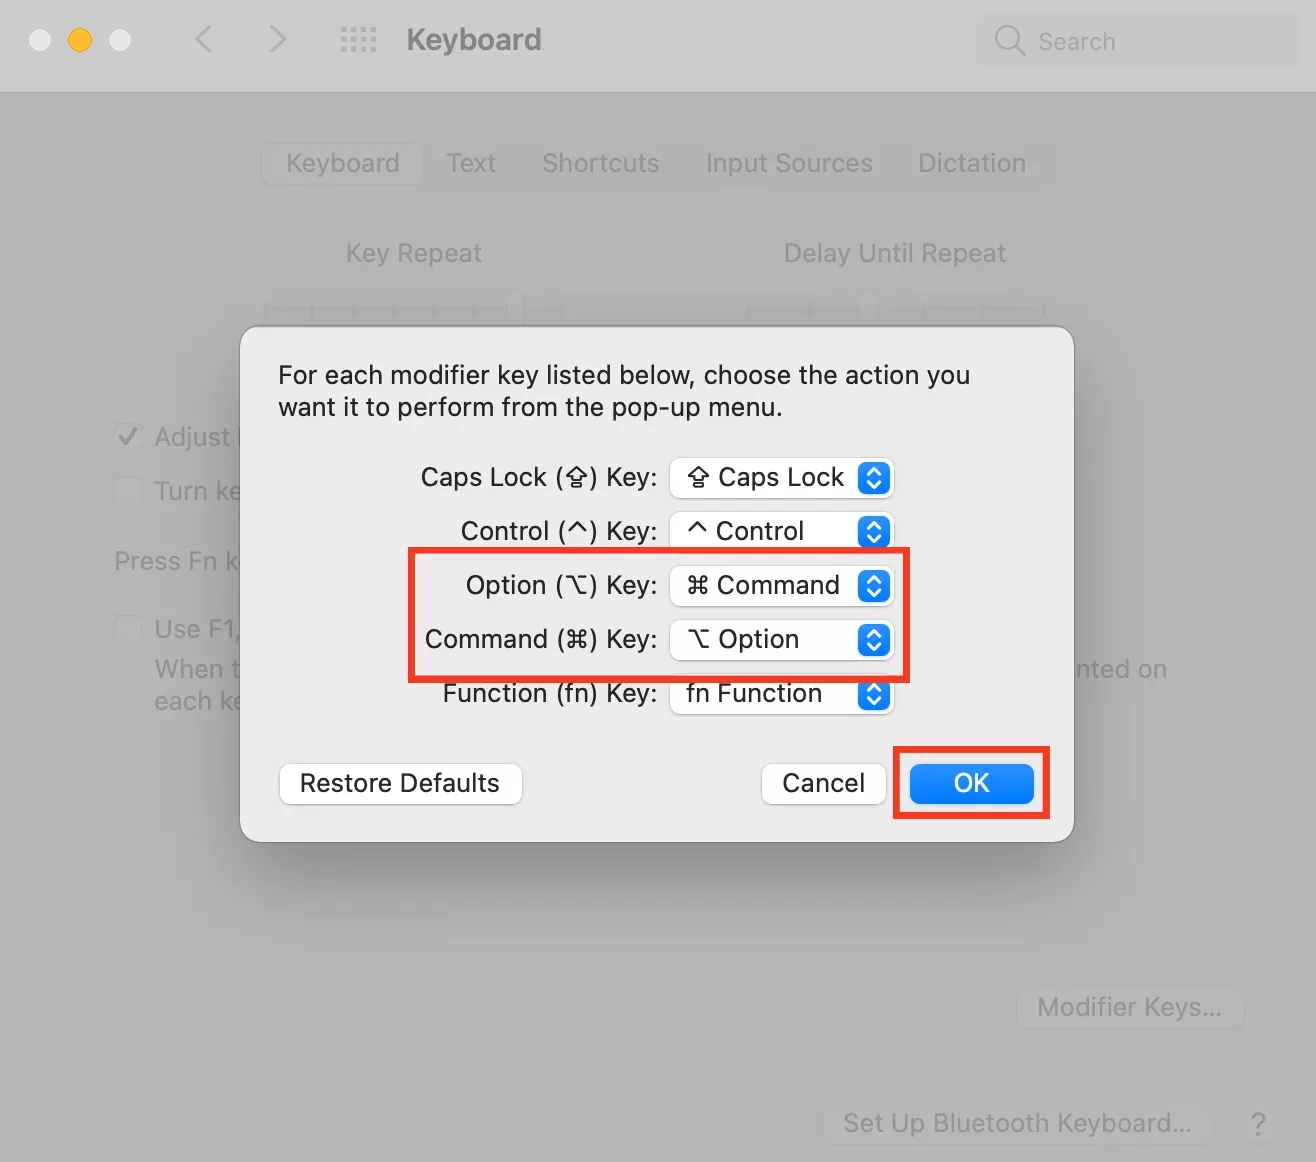1316x1162 pixels.
Task: Expand the Option Key dropdown set to Command
Action: click(x=781, y=586)
